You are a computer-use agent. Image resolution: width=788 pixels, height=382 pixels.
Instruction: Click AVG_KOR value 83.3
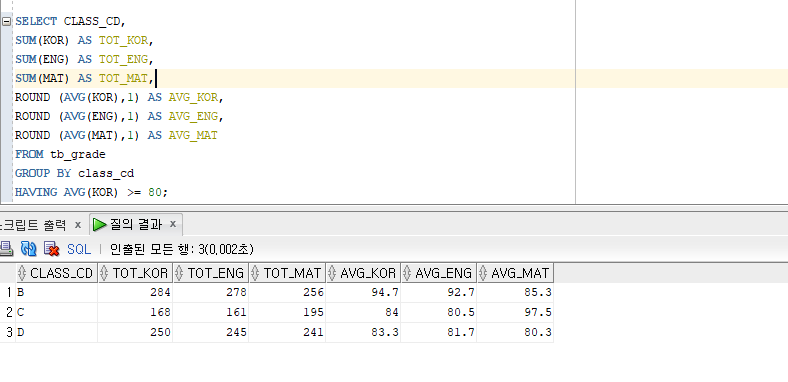(363, 332)
